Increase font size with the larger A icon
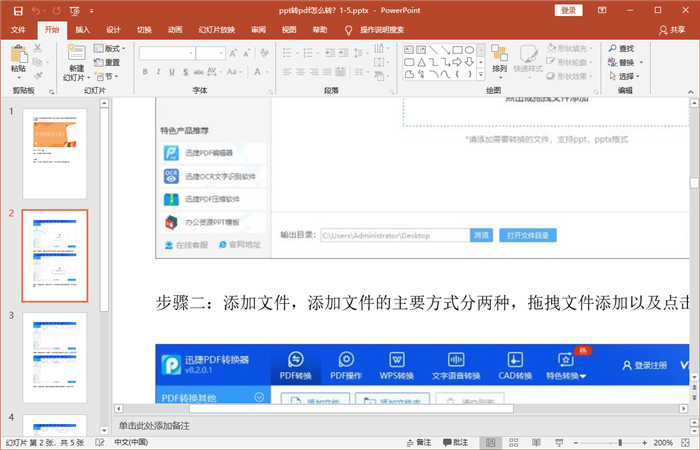This screenshot has height=450, width=700. tap(233, 54)
